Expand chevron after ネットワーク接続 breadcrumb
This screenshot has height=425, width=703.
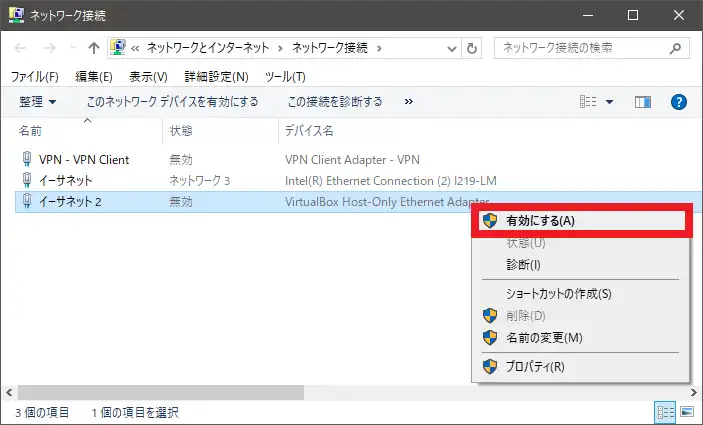point(379,48)
